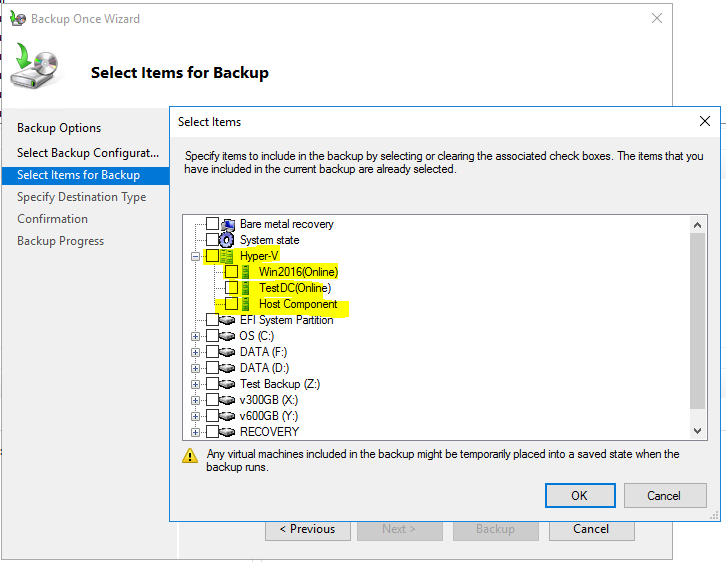
Task: Click the Backup Once Wizard title bar icon
Action: 18,19
